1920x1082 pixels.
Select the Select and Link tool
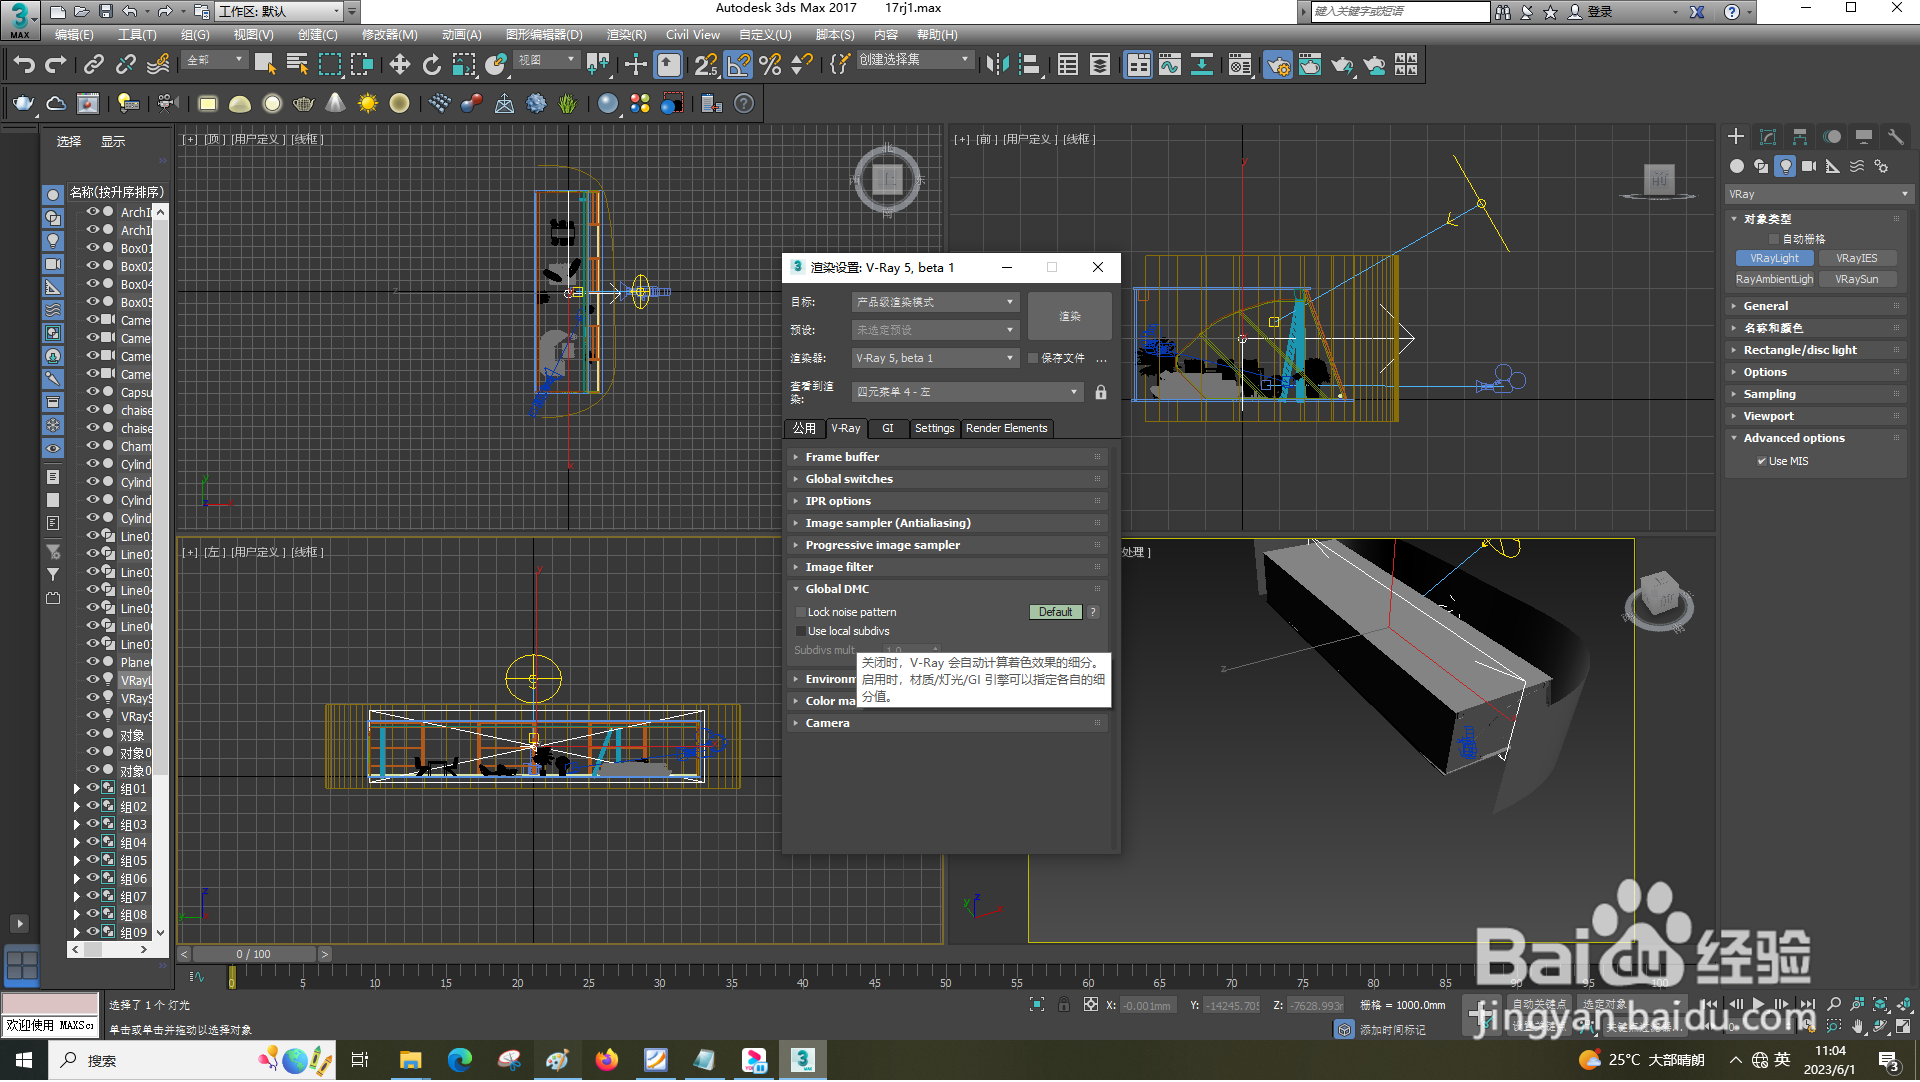93,65
